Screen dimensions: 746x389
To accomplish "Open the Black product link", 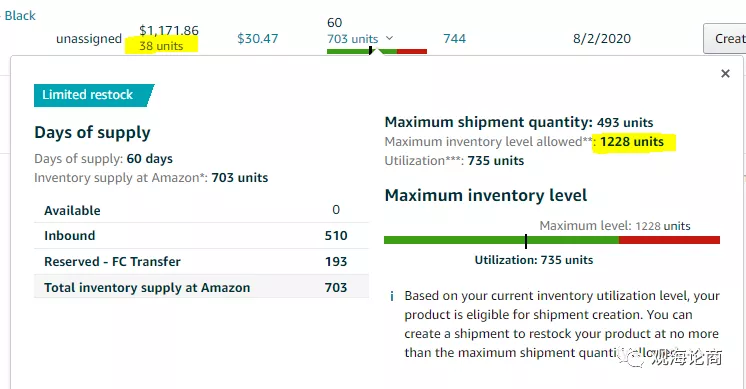I will click(x=20, y=16).
